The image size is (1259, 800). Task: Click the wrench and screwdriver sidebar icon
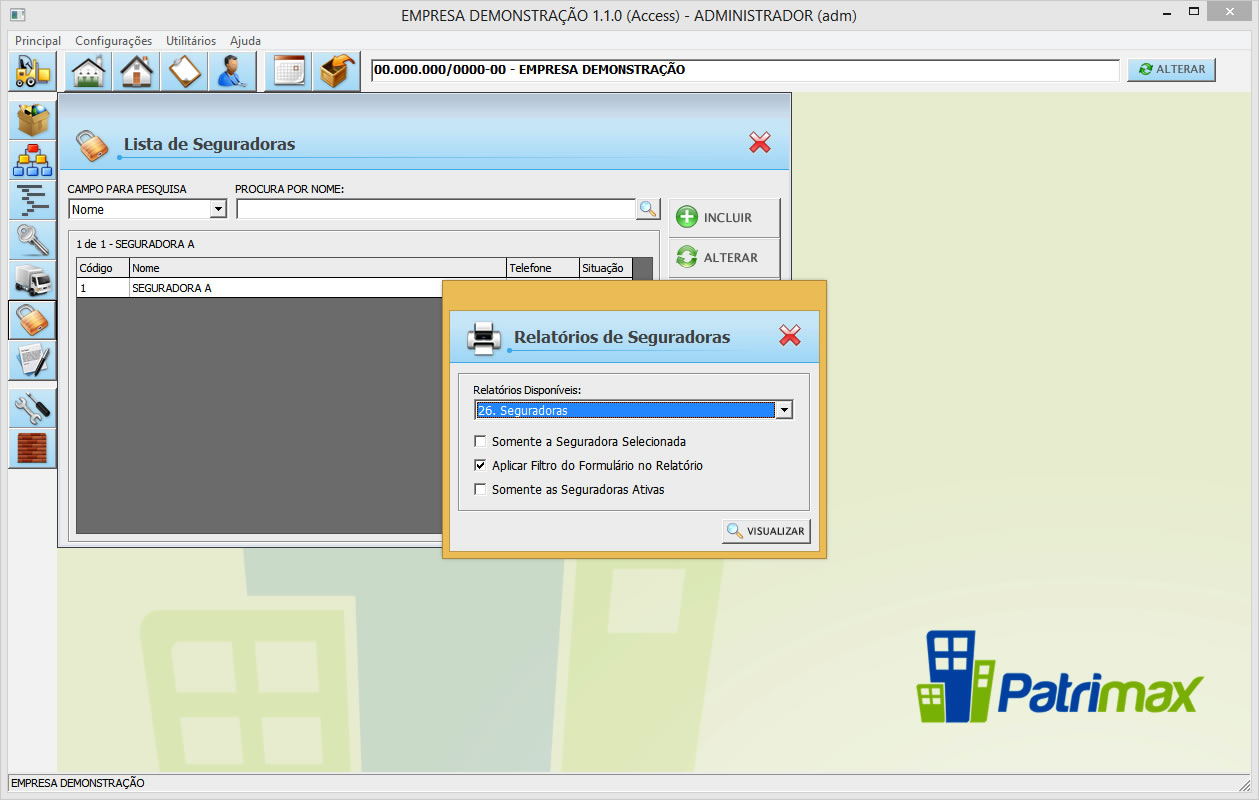pyautogui.click(x=33, y=408)
